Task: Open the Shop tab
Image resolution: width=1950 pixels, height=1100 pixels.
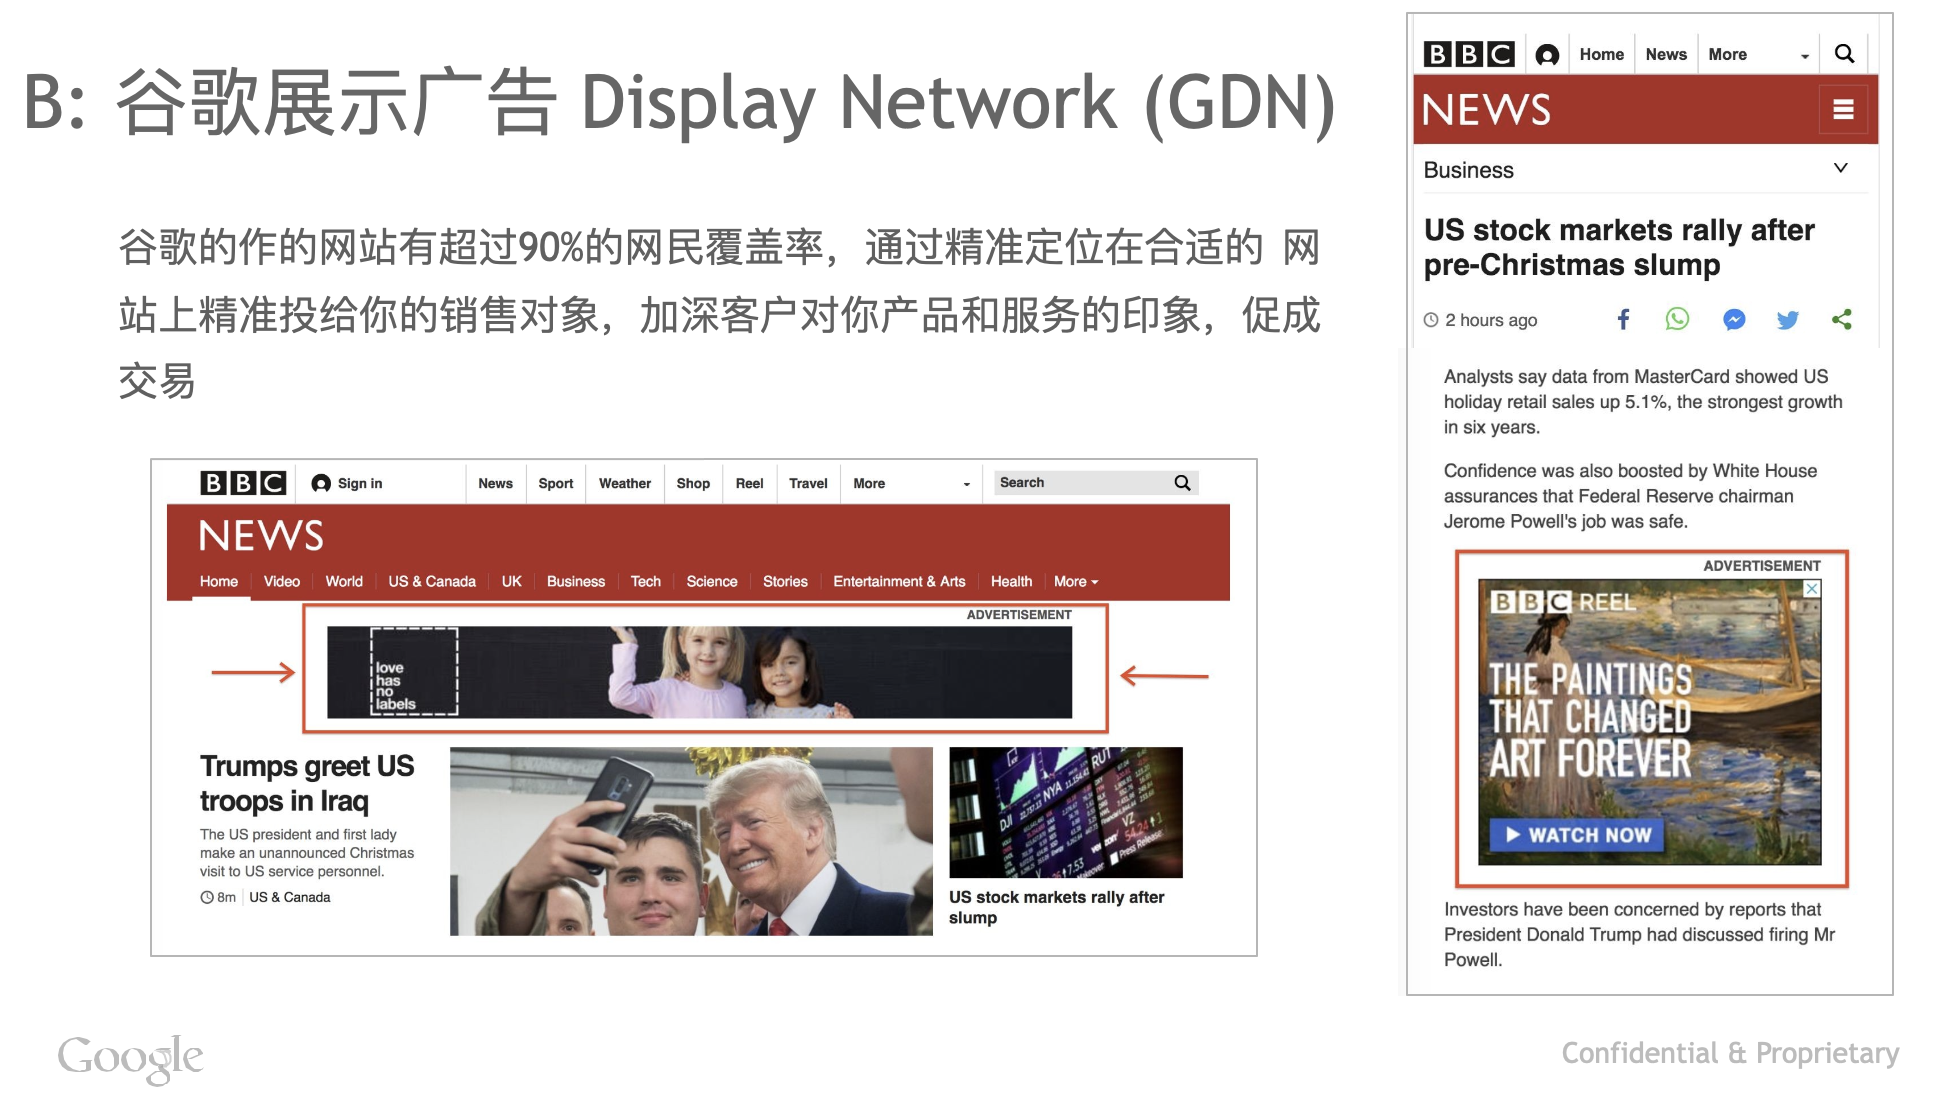Action: click(x=693, y=483)
